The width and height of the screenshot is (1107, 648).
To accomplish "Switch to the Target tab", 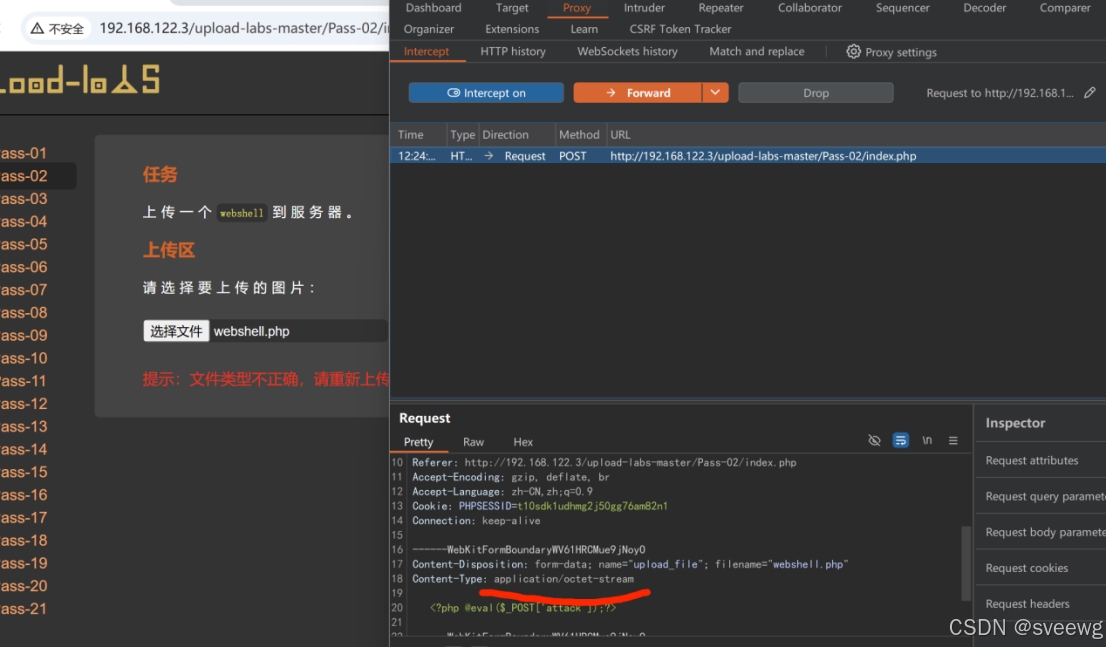I will pyautogui.click(x=512, y=8).
